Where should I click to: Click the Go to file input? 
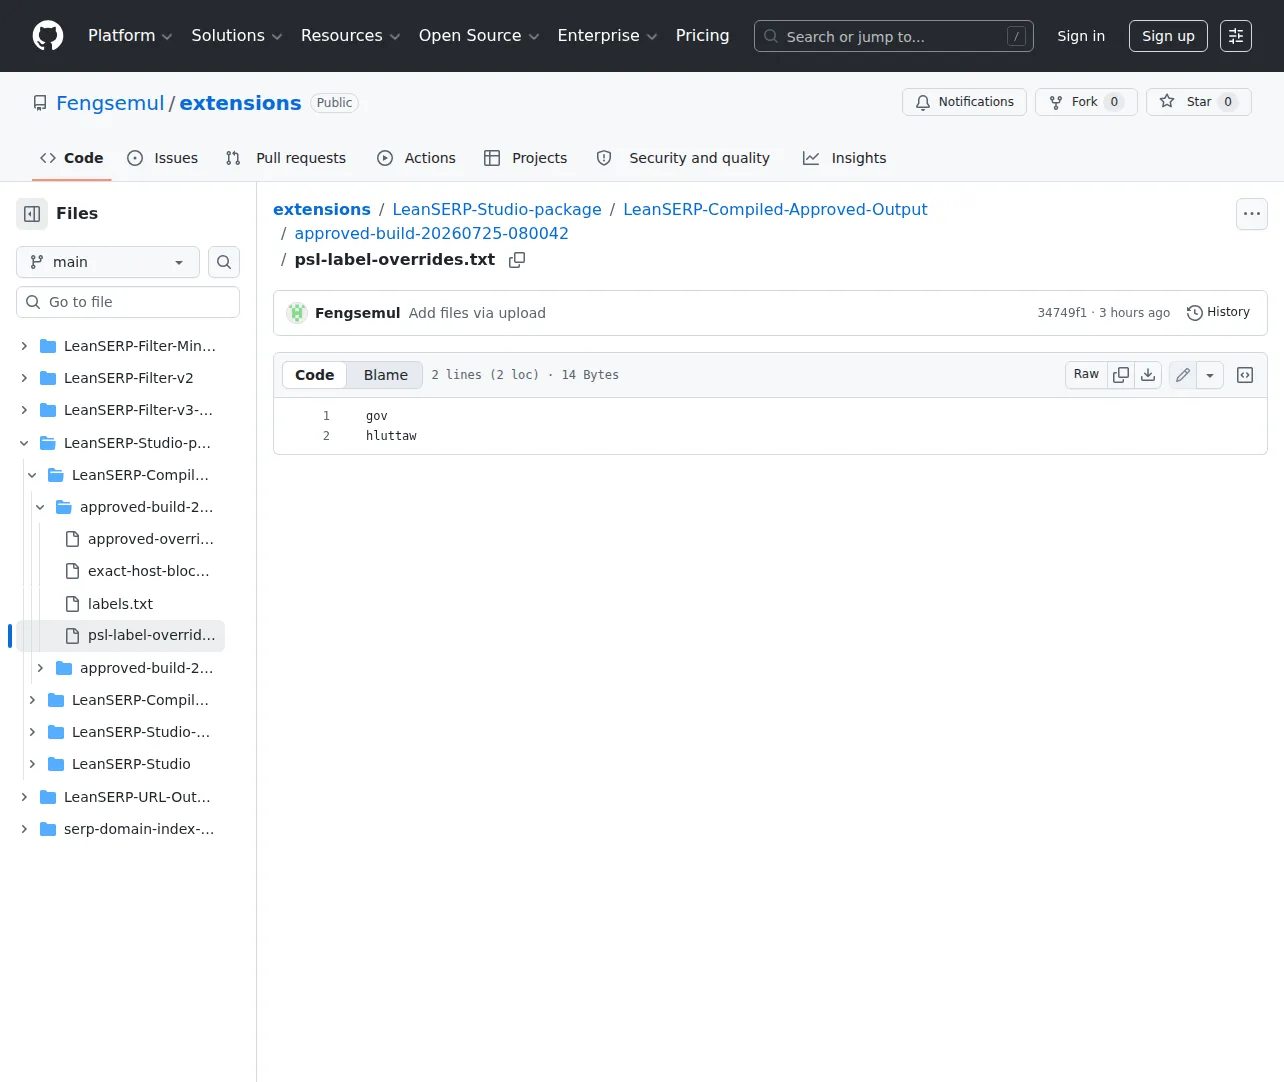128,302
